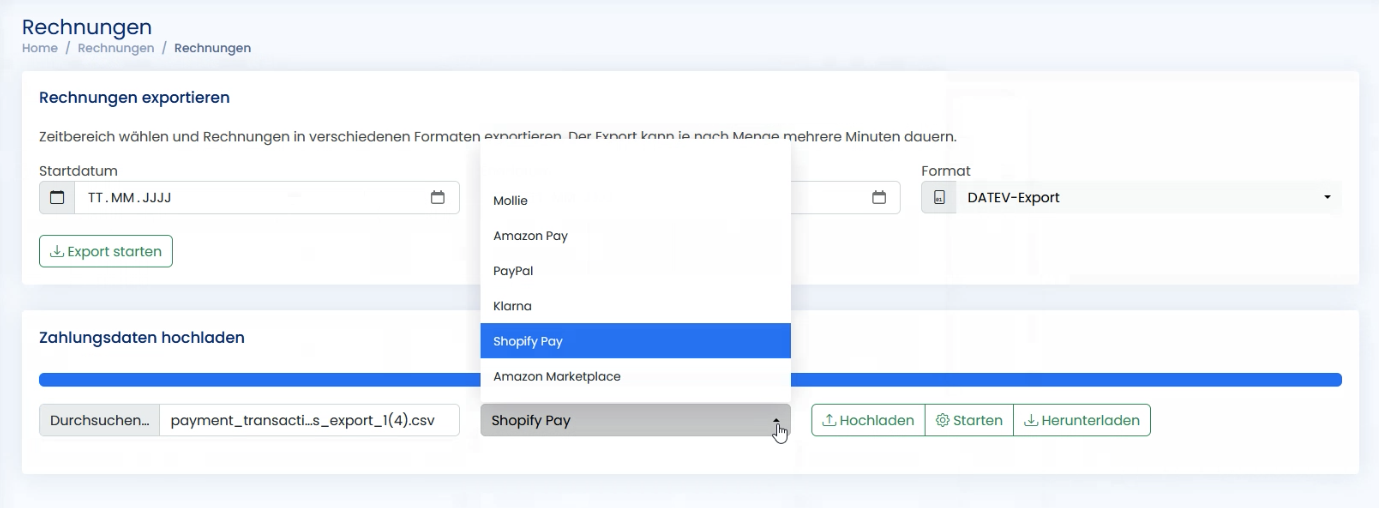Select Amazon Pay from the provider list
This screenshot has height=508, width=1379.
coord(635,236)
